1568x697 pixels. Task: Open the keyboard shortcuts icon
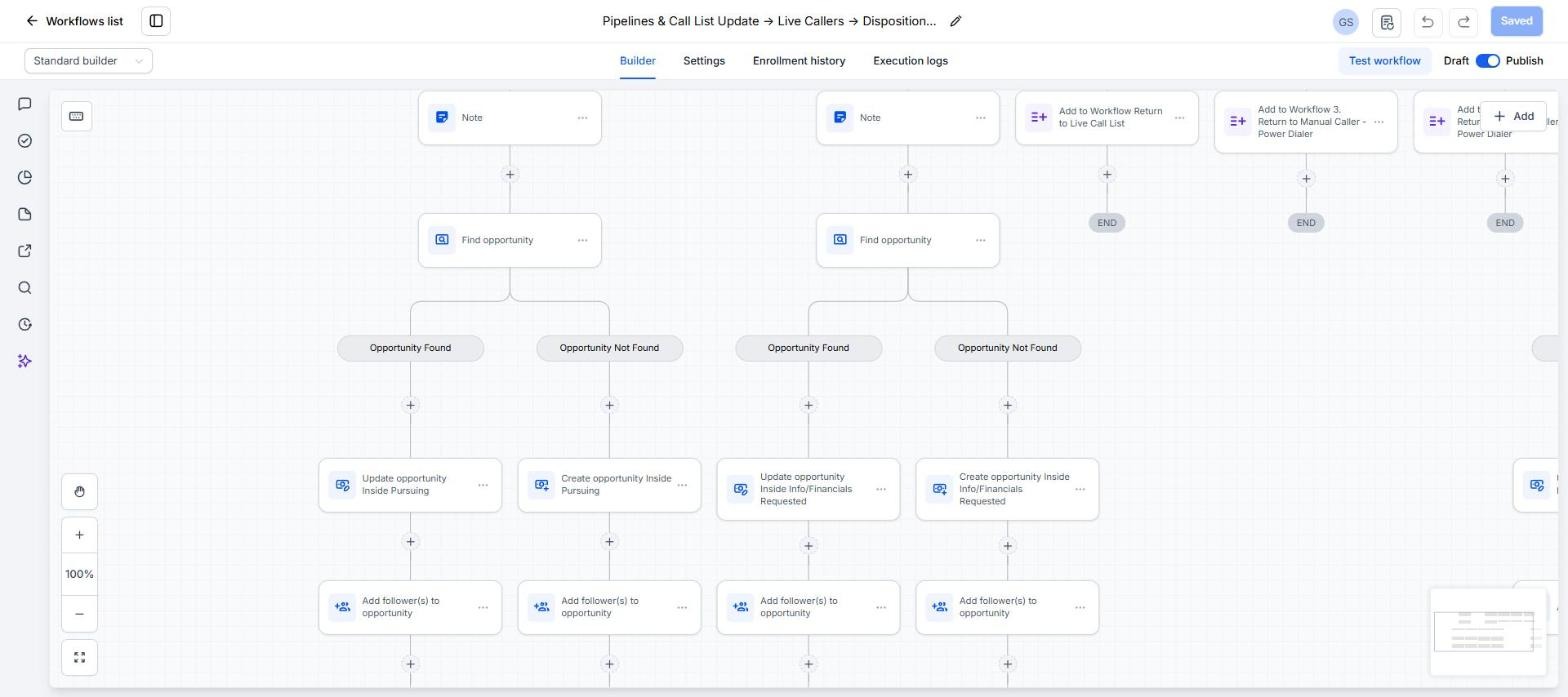tap(76, 116)
